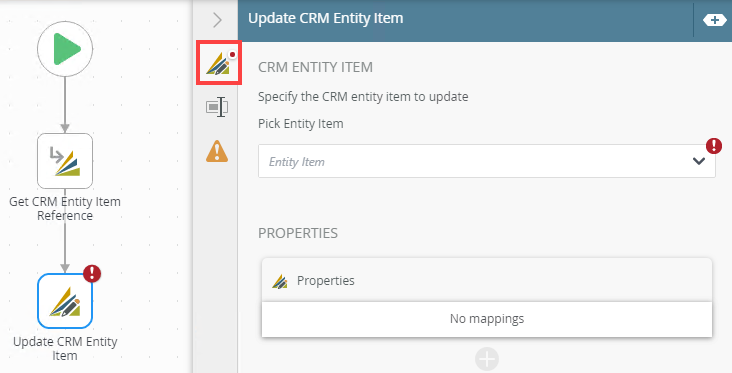Click the Properties mapping header row
Viewport: 732px width, 373px height.
click(487, 280)
